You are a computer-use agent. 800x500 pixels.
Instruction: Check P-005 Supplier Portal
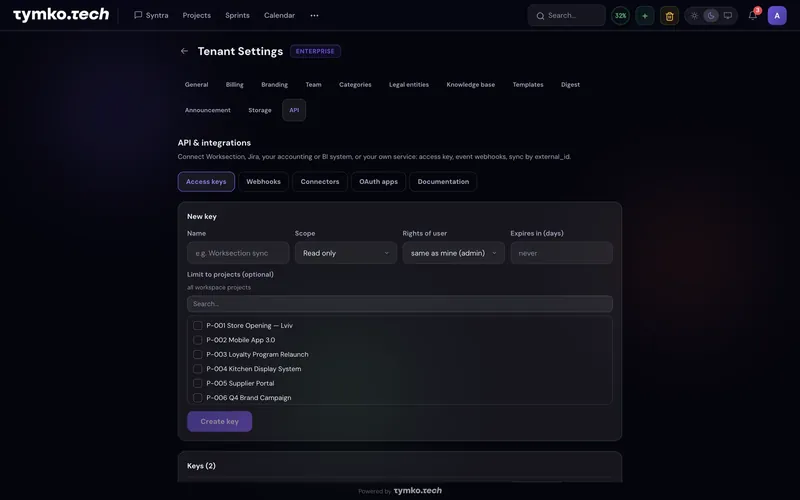197,383
